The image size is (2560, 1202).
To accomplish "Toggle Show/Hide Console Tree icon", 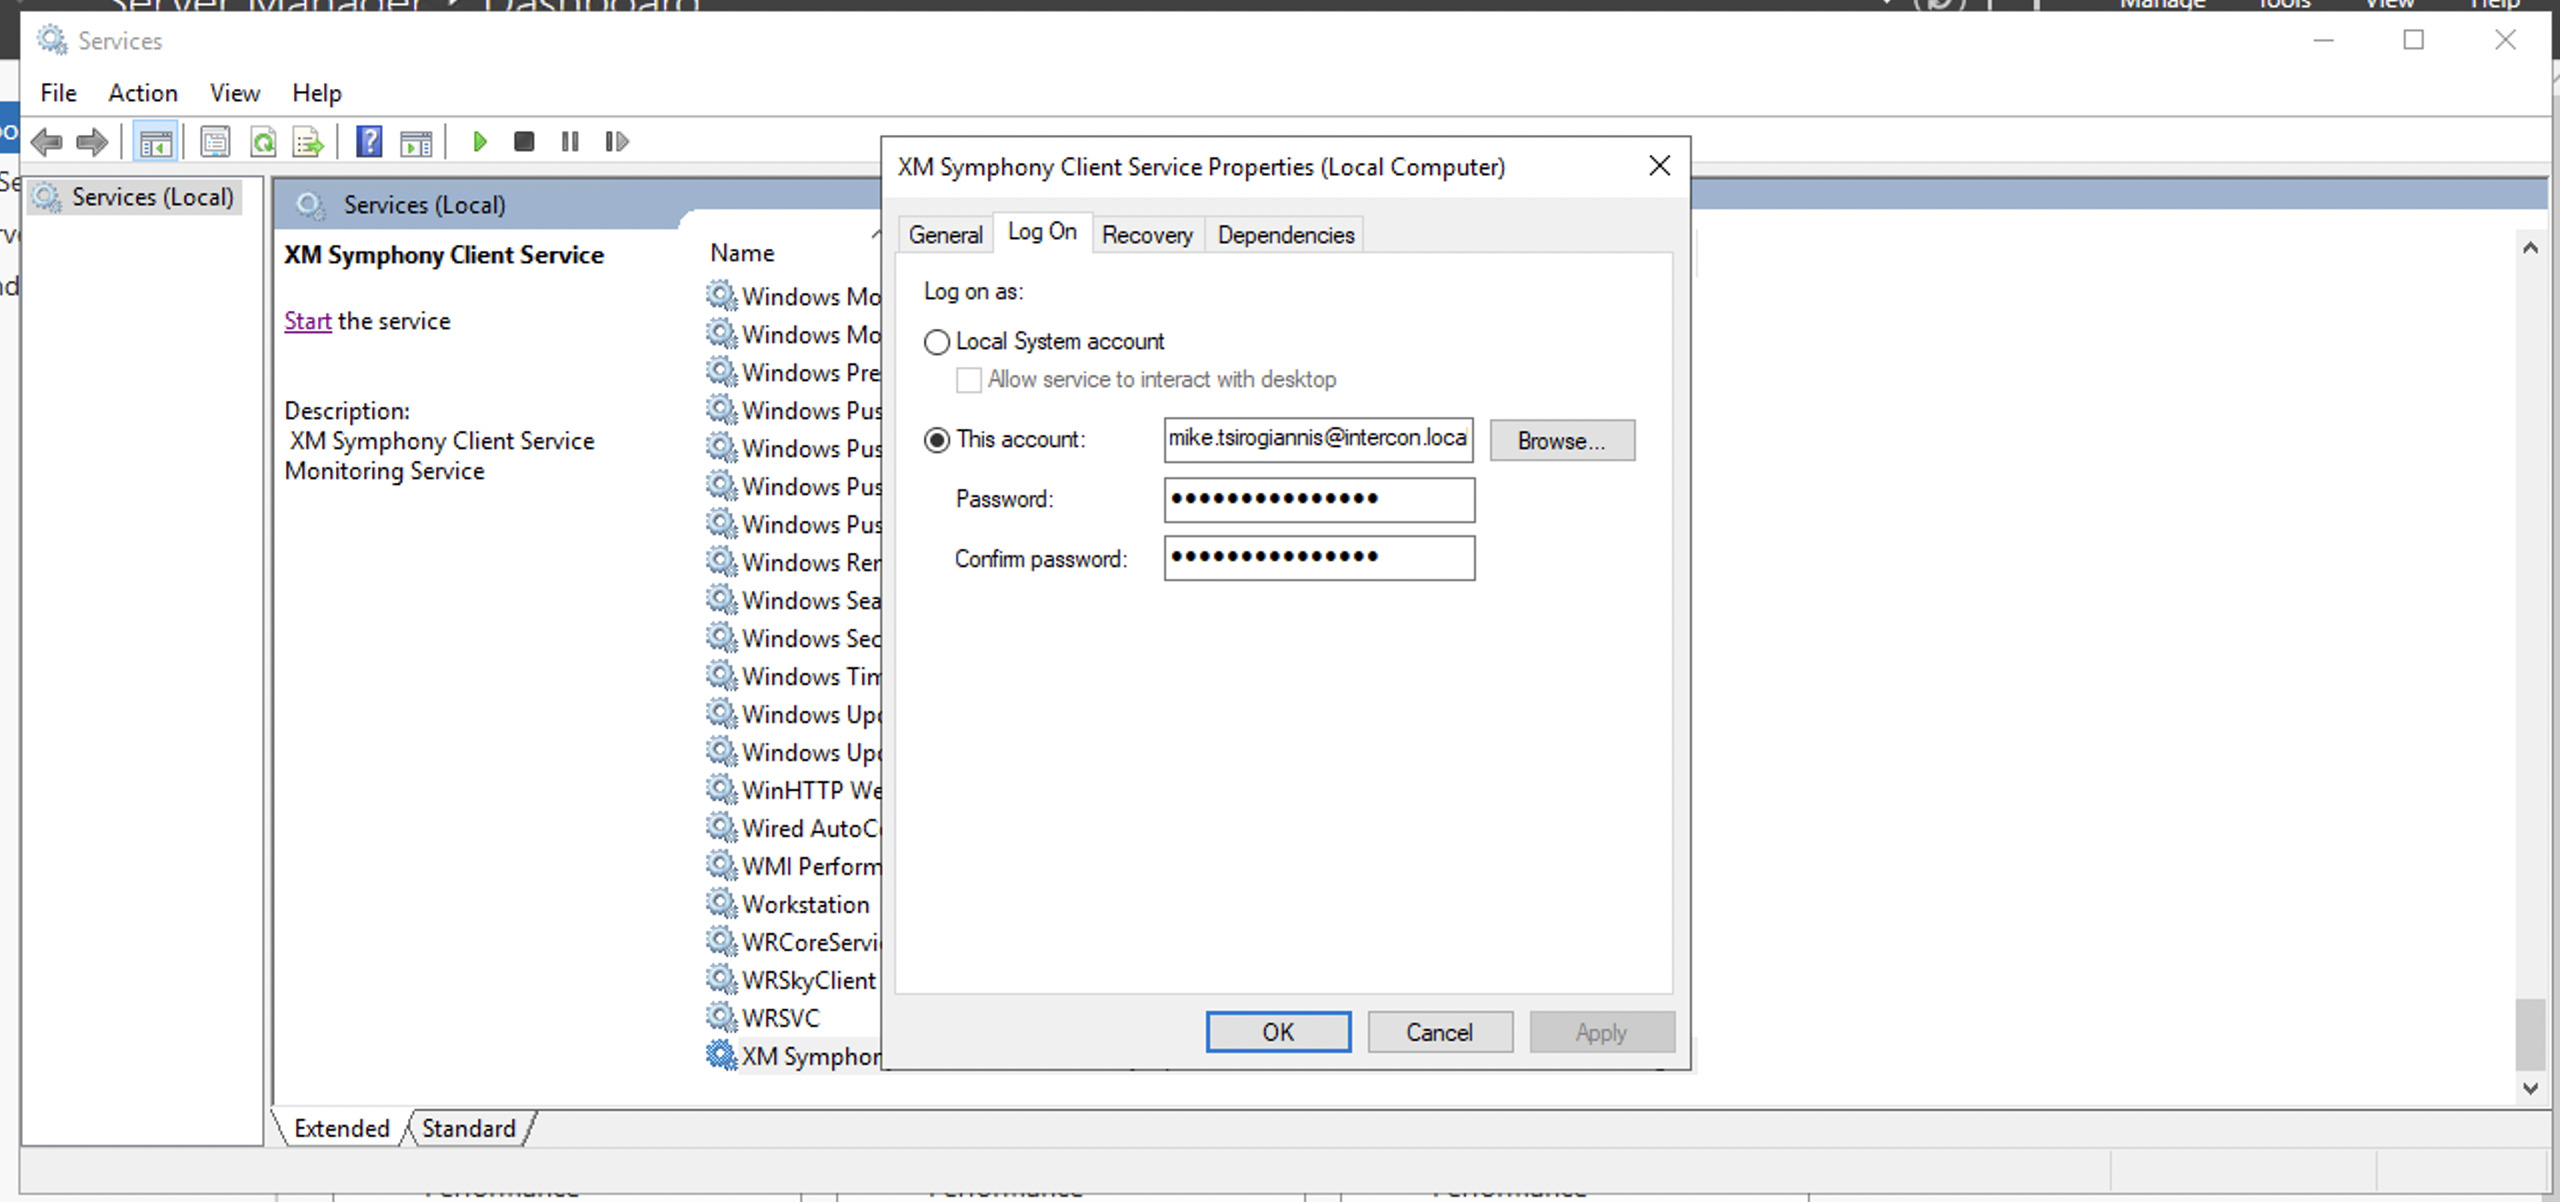I will point(155,142).
